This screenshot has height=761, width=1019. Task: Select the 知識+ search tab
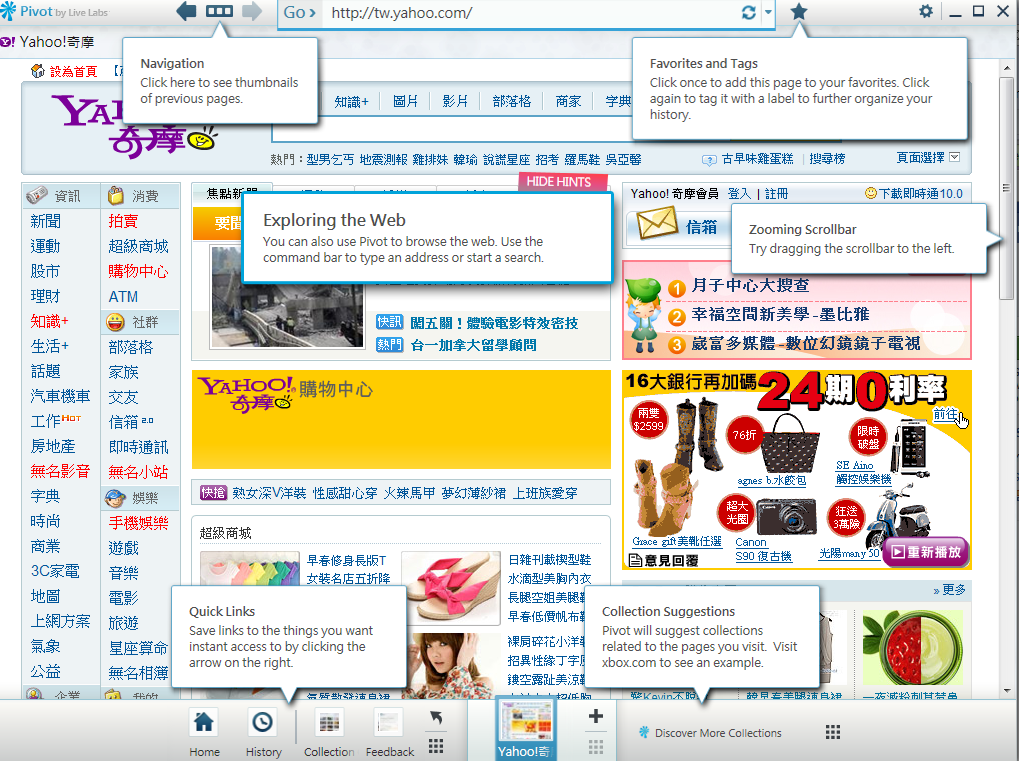(351, 101)
